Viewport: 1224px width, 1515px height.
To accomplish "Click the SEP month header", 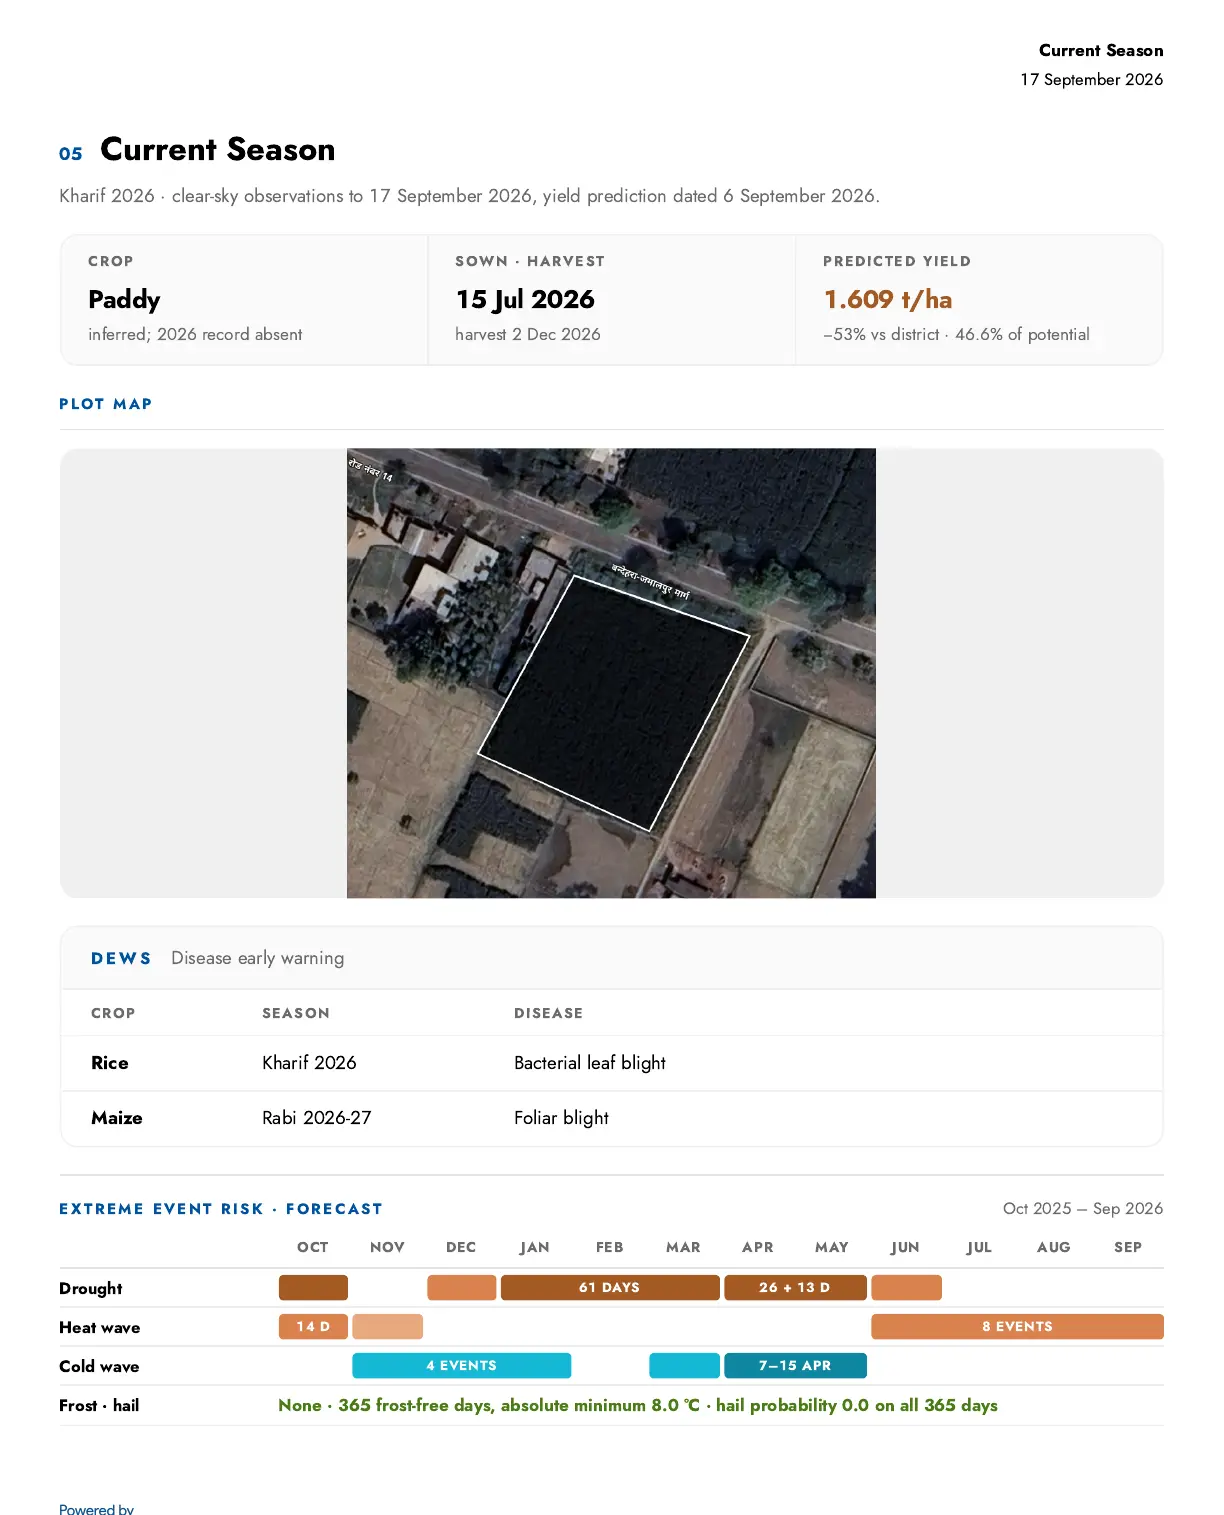I will [1128, 1247].
